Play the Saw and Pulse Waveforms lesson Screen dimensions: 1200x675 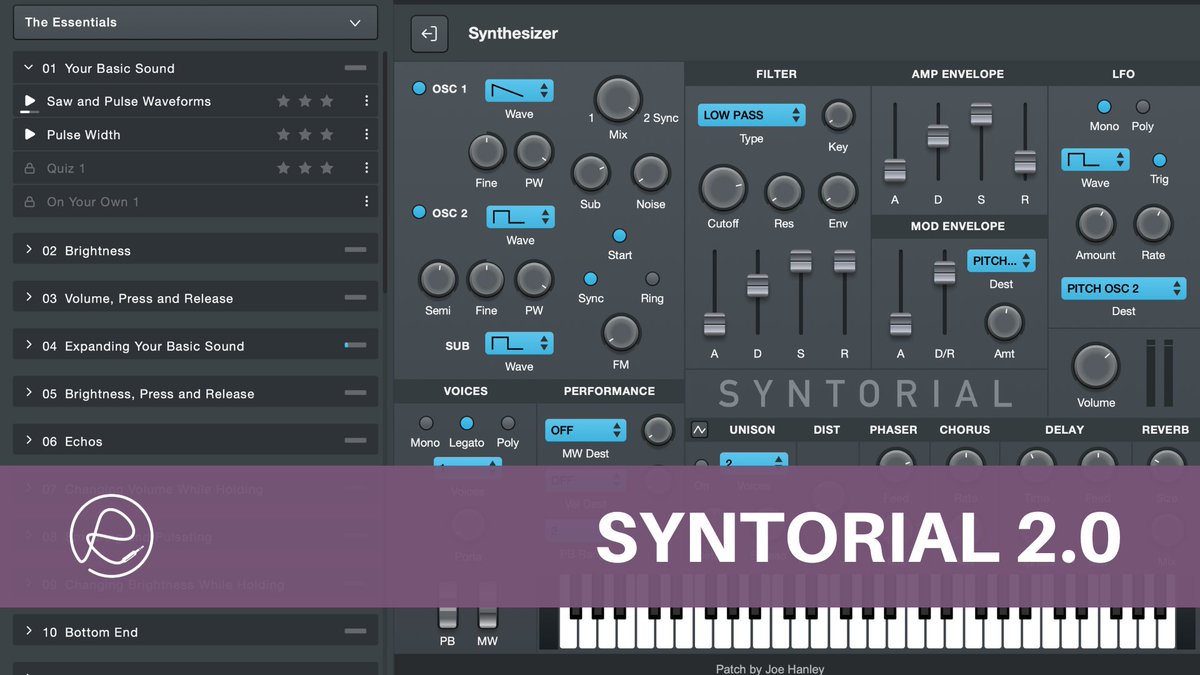click(x=30, y=101)
